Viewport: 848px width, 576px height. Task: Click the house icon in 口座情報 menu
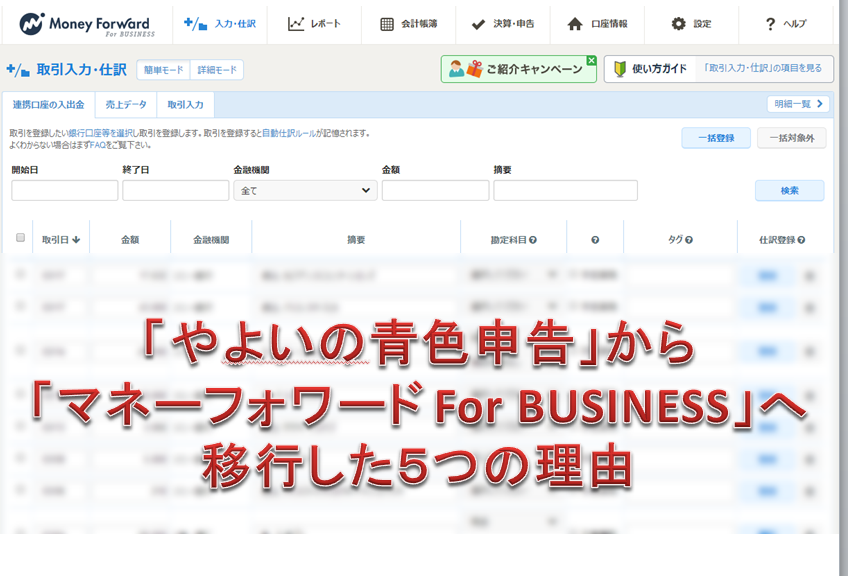575,24
